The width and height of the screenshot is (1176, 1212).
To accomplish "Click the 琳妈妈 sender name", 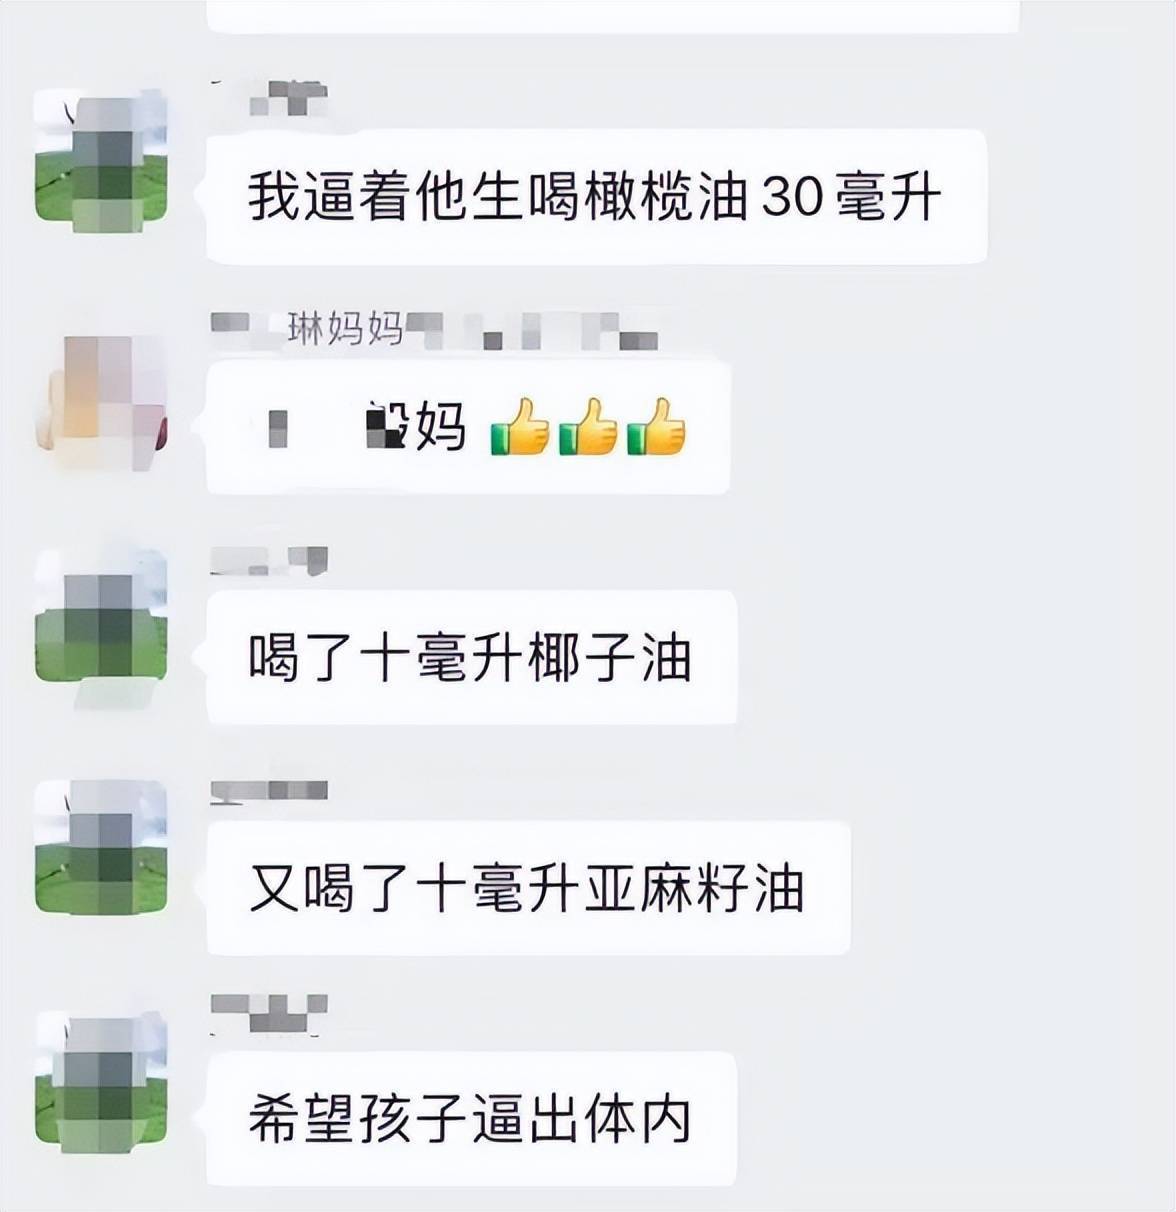I will (346, 328).
